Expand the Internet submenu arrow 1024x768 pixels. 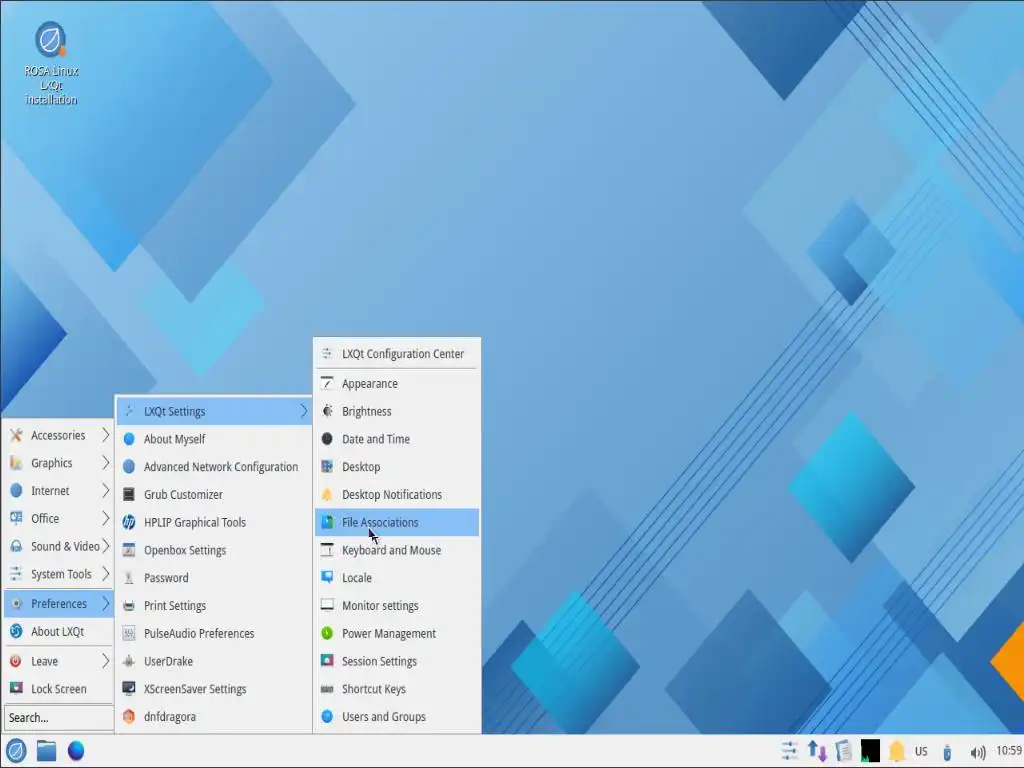pos(105,490)
